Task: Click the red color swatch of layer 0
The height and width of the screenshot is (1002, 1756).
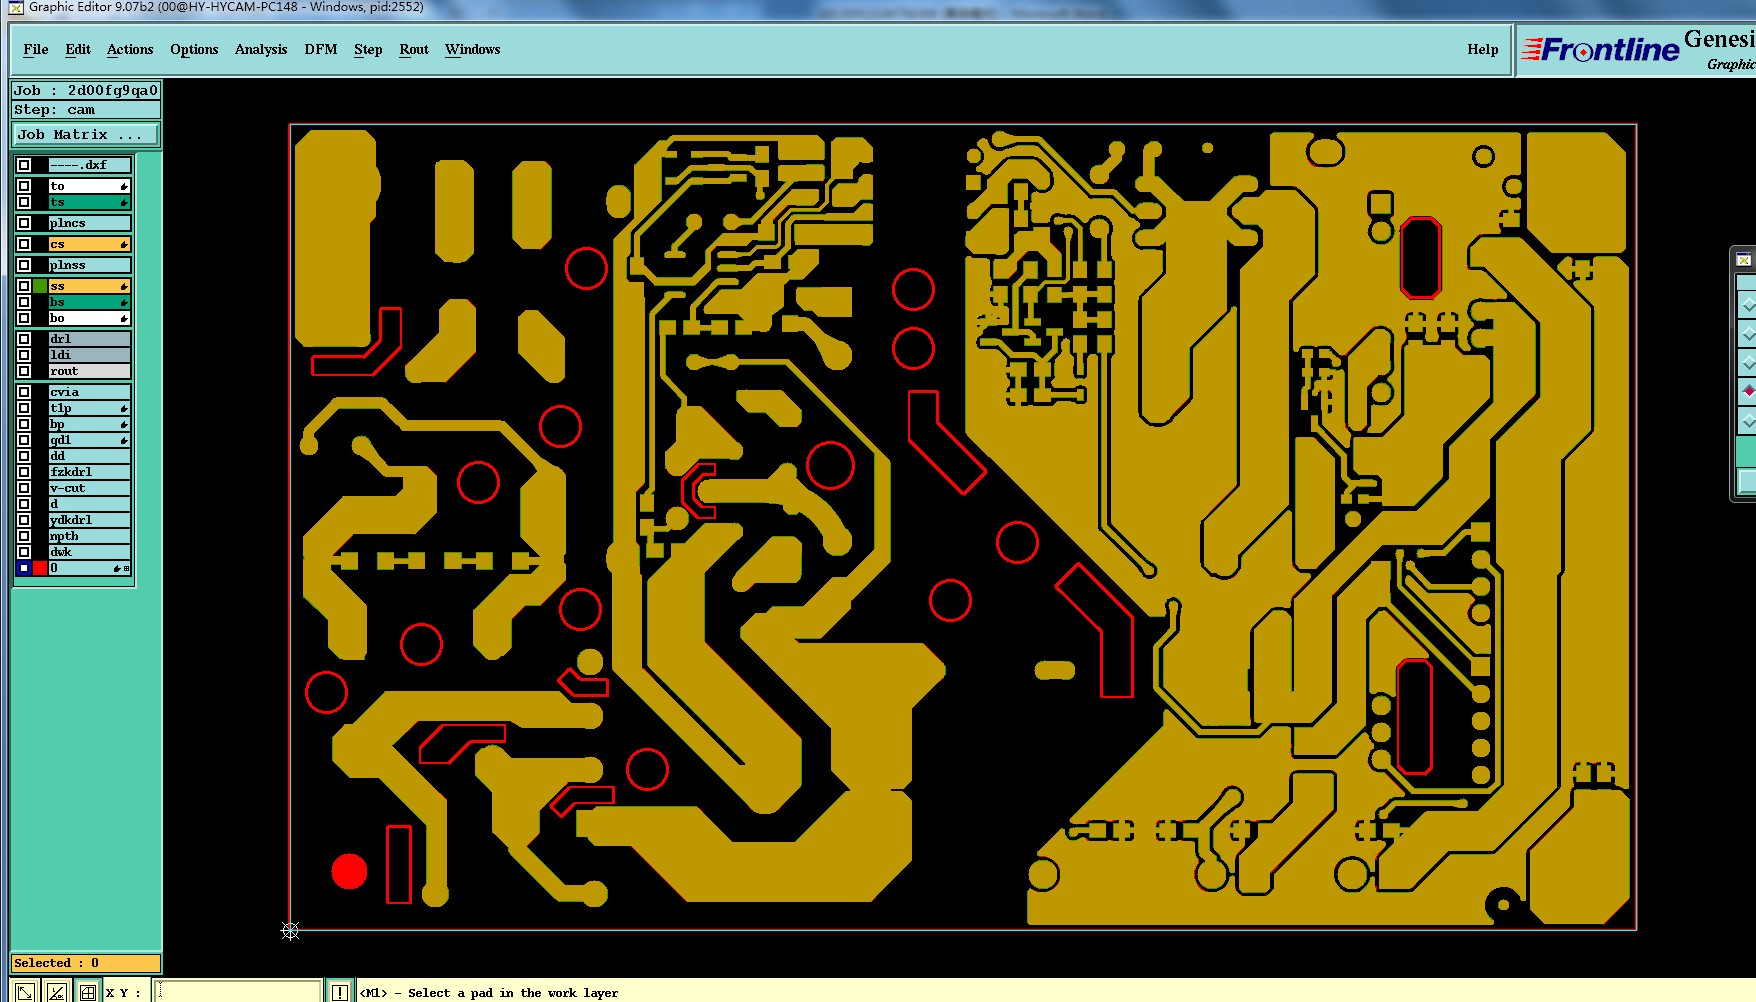Action: tap(40, 568)
